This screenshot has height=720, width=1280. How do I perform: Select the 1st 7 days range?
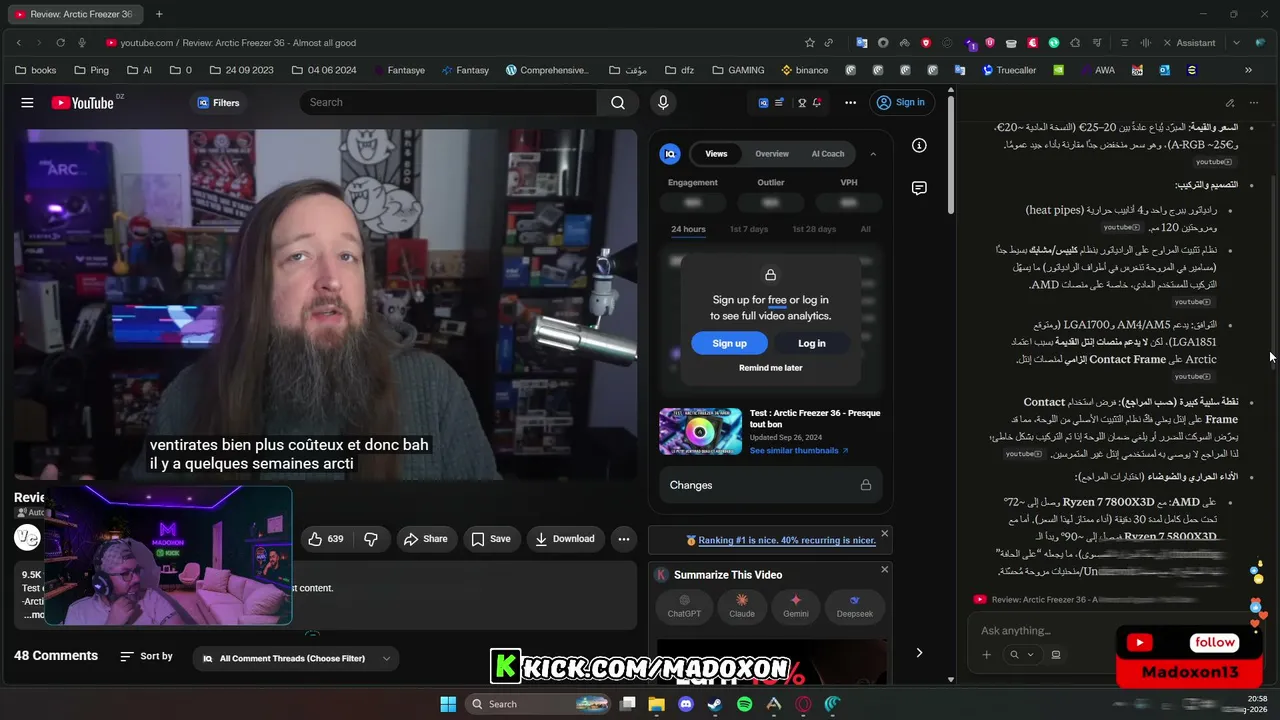(x=749, y=229)
